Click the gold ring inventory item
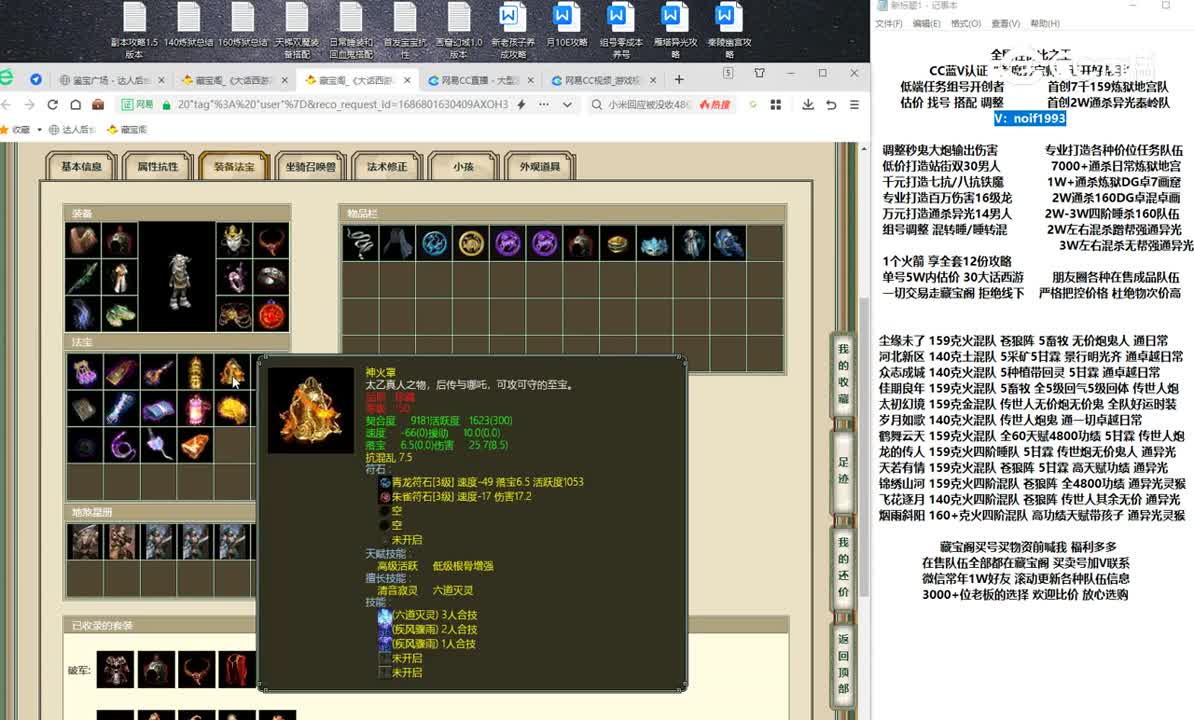This screenshot has width=1194, height=720. [x=618, y=244]
